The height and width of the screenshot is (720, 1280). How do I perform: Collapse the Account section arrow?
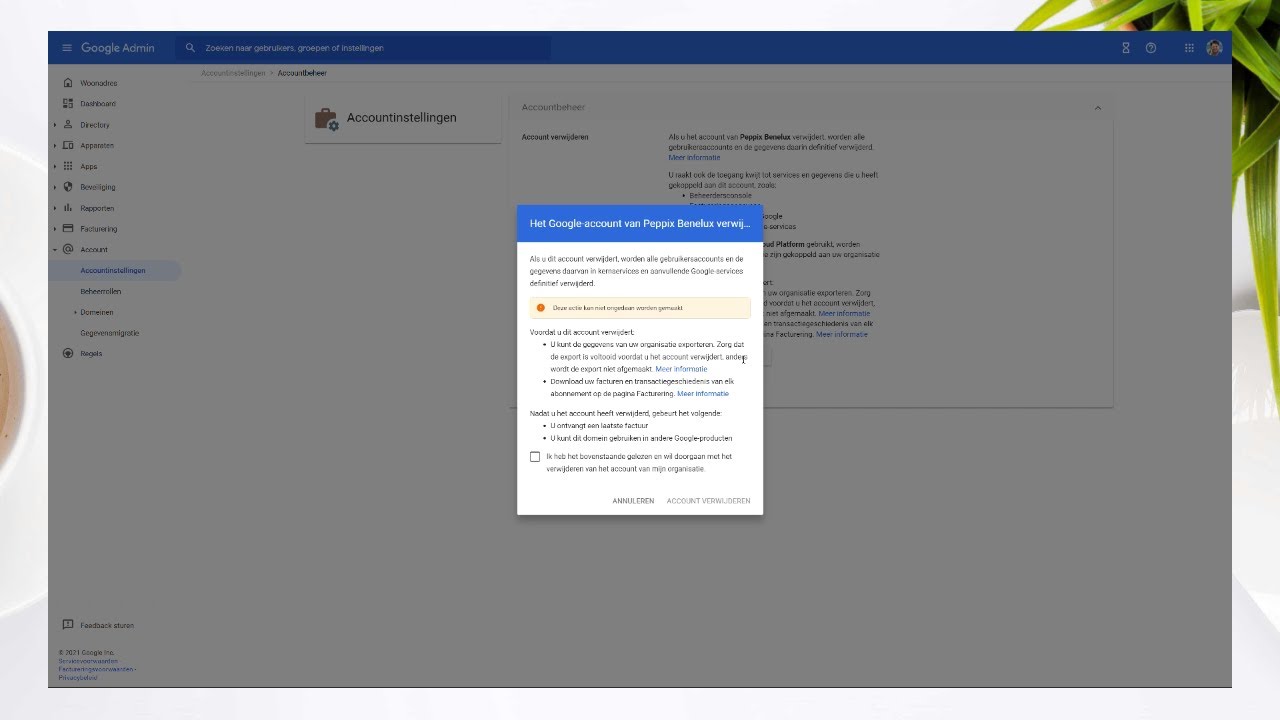(55, 249)
